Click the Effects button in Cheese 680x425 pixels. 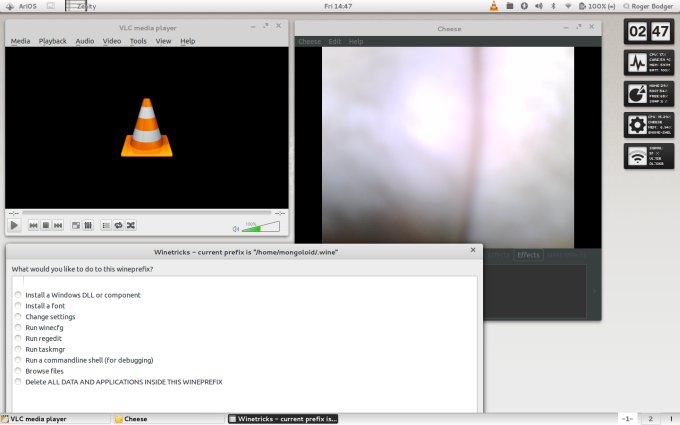[x=528, y=255]
